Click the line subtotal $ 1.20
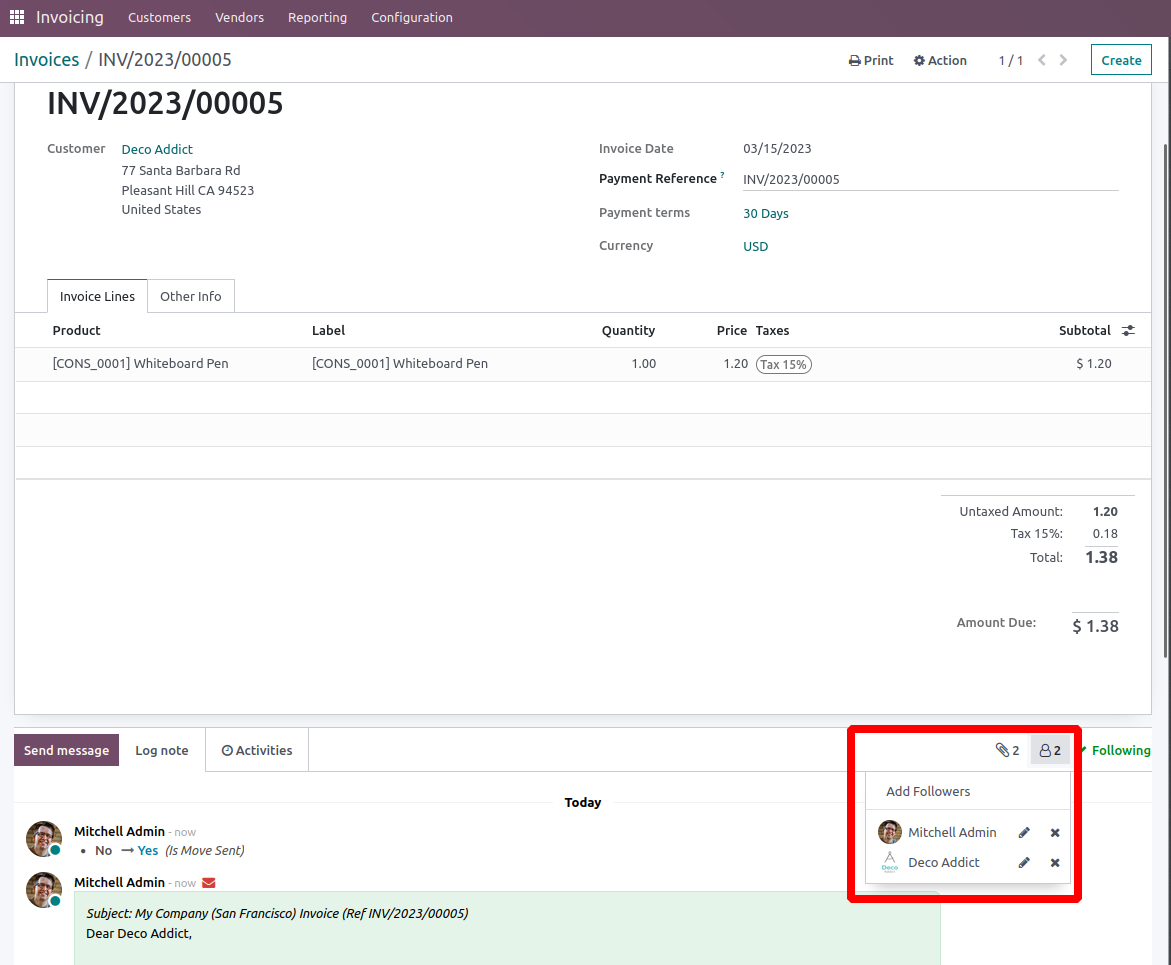Viewport: 1171px width, 965px height. (x=1093, y=364)
